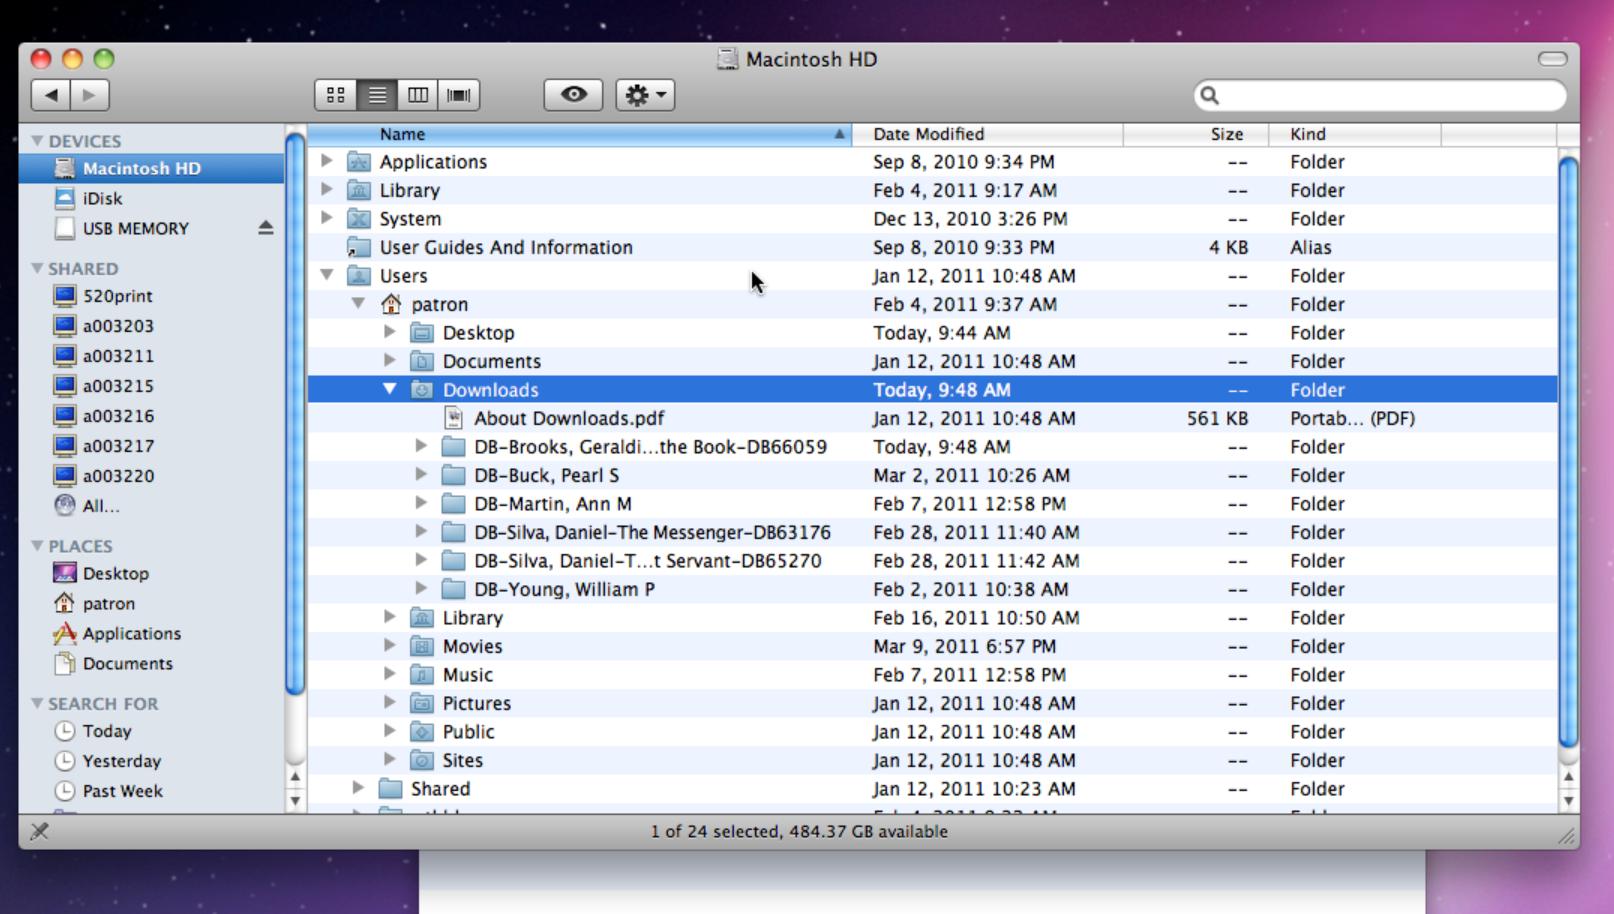Toggle the toolbar with the pill button
1614x914 pixels.
point(1552,59)
